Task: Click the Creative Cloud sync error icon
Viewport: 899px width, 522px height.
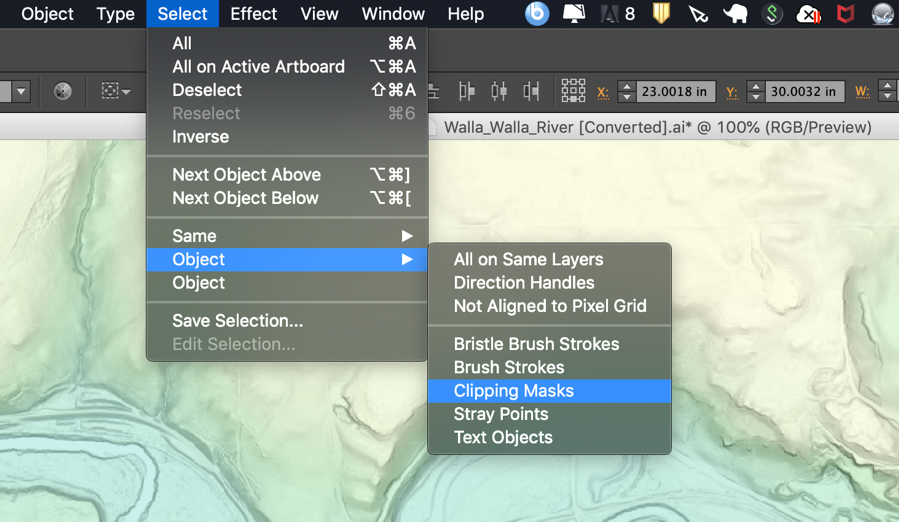Action: (x=808, y=13)
